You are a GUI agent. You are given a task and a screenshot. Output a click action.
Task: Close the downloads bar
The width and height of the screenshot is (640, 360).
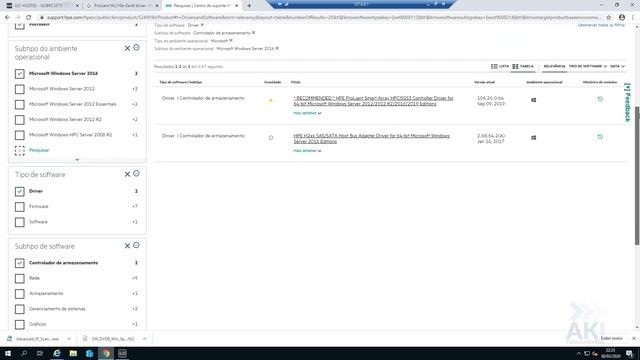pos(633,338)
